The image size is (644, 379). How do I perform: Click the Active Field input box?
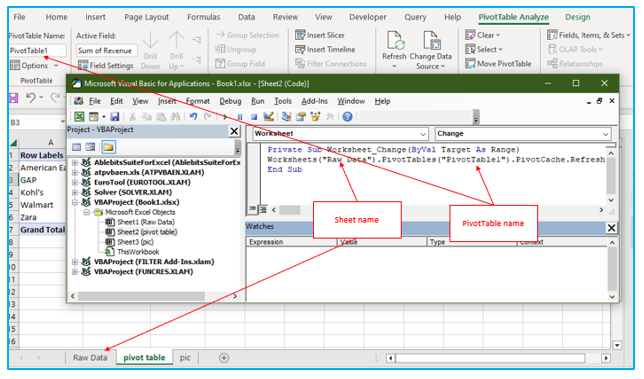click(x=107, y=51)
